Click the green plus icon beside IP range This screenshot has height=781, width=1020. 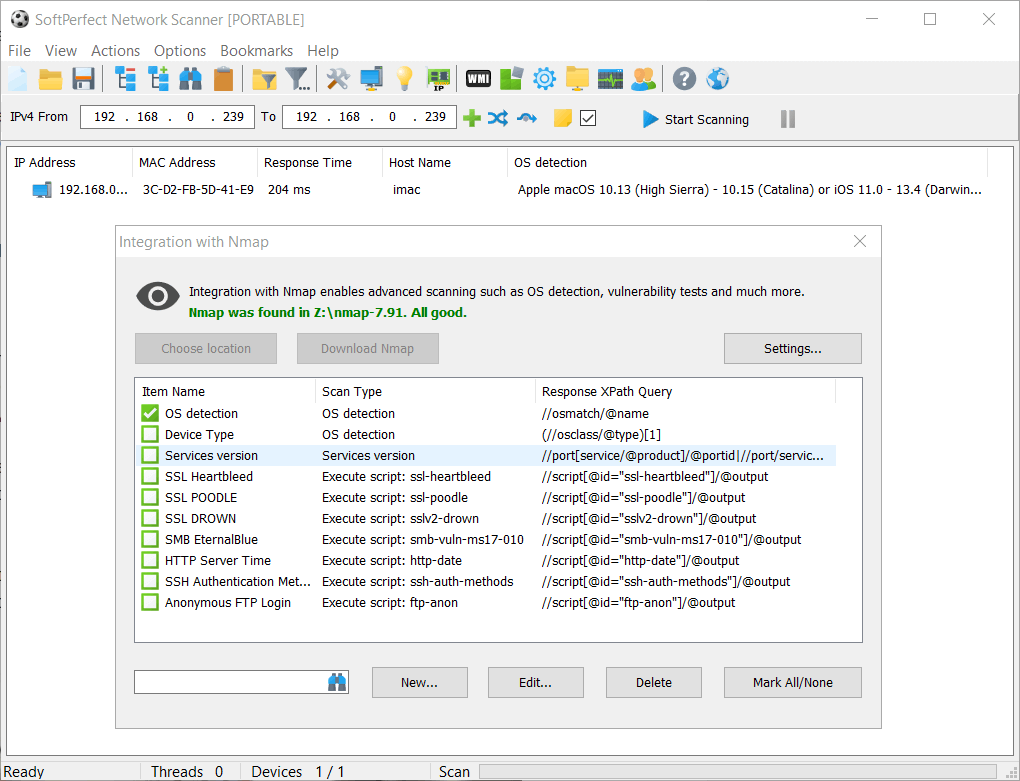(x=472, y=118)
